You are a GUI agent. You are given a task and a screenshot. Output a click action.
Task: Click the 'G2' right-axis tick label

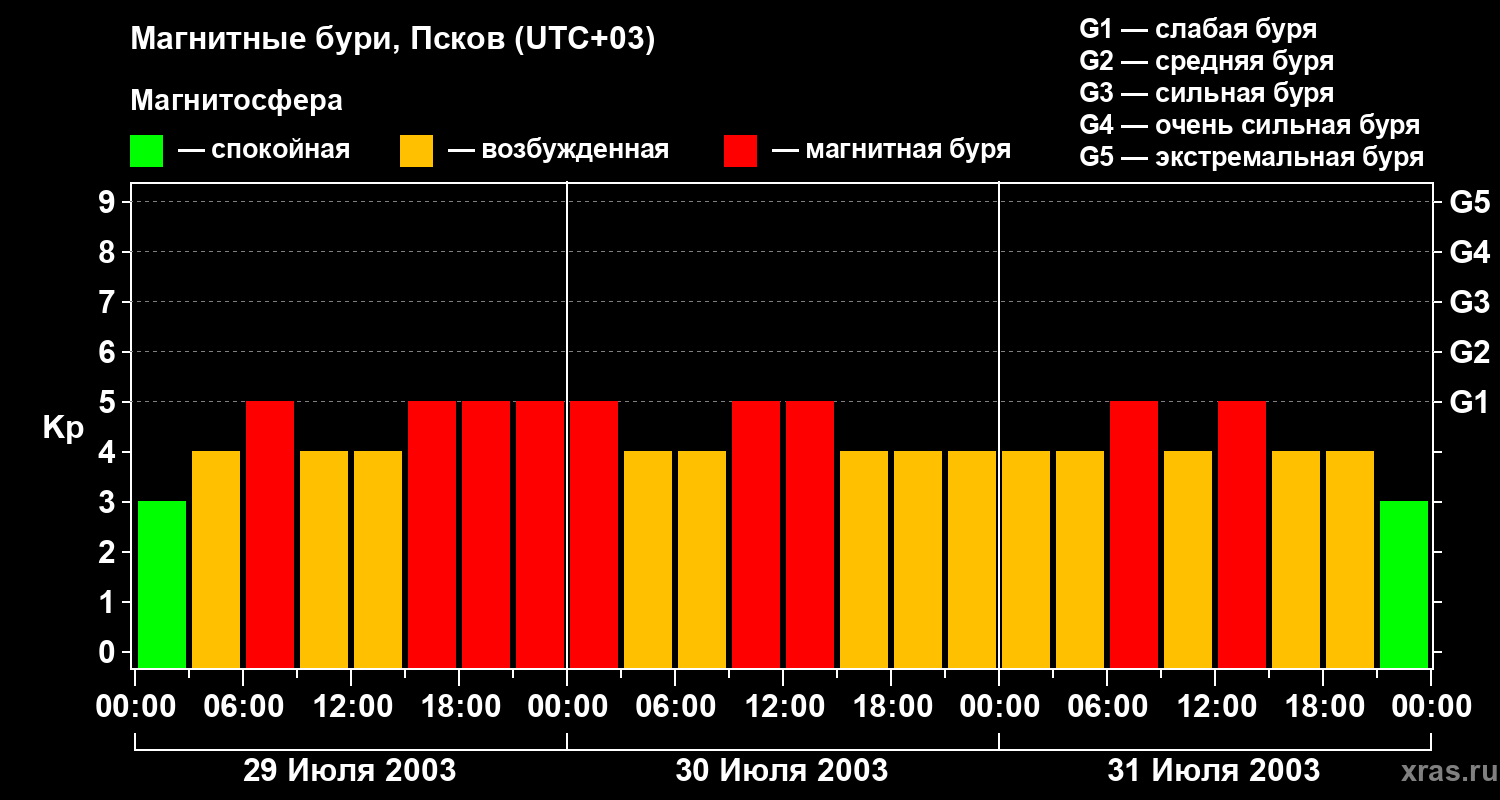click(x=1469, y=352)
